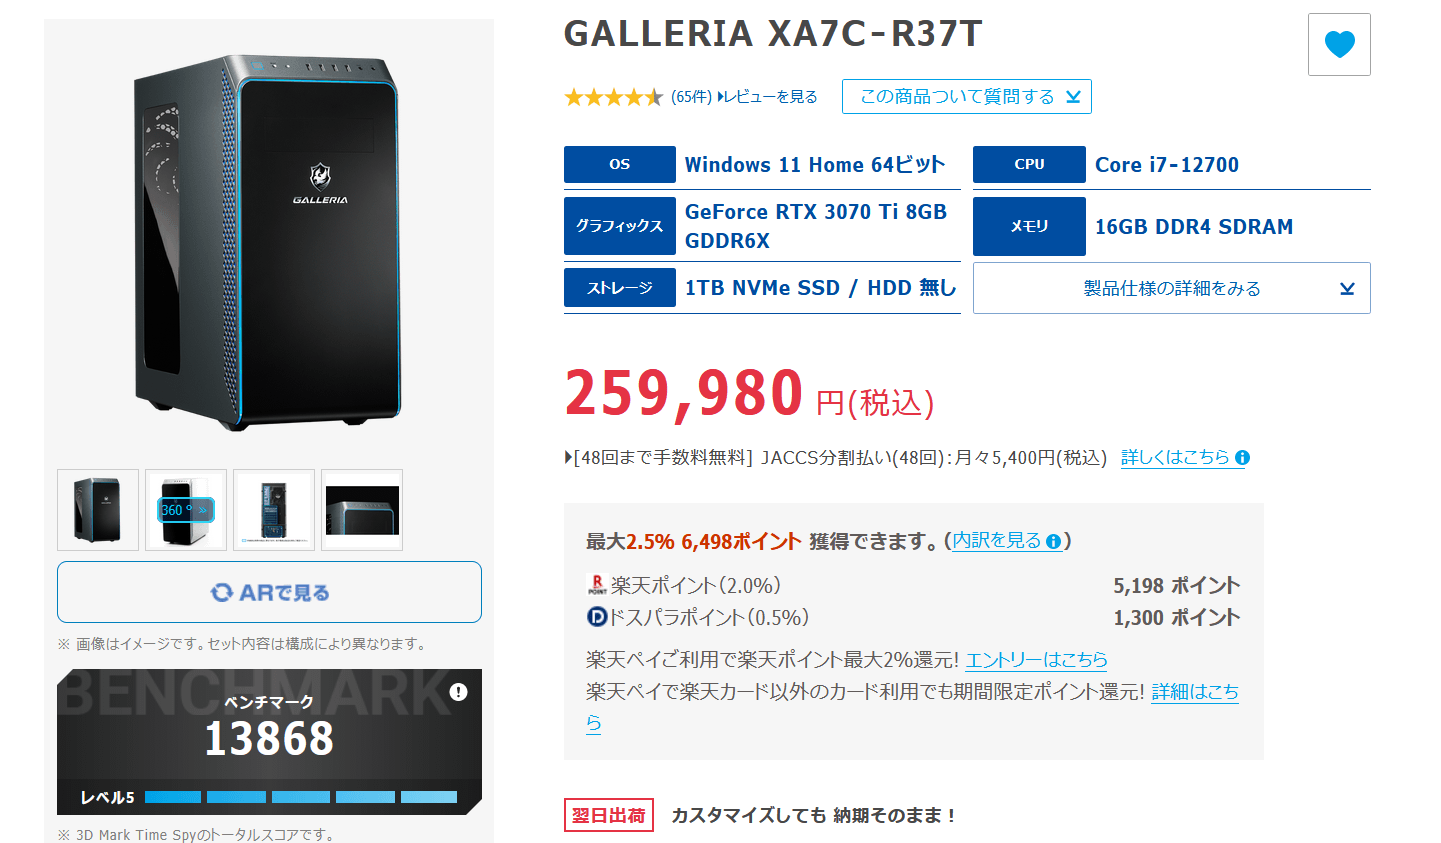Click 詳細はこちら point campaign link

1195,692
